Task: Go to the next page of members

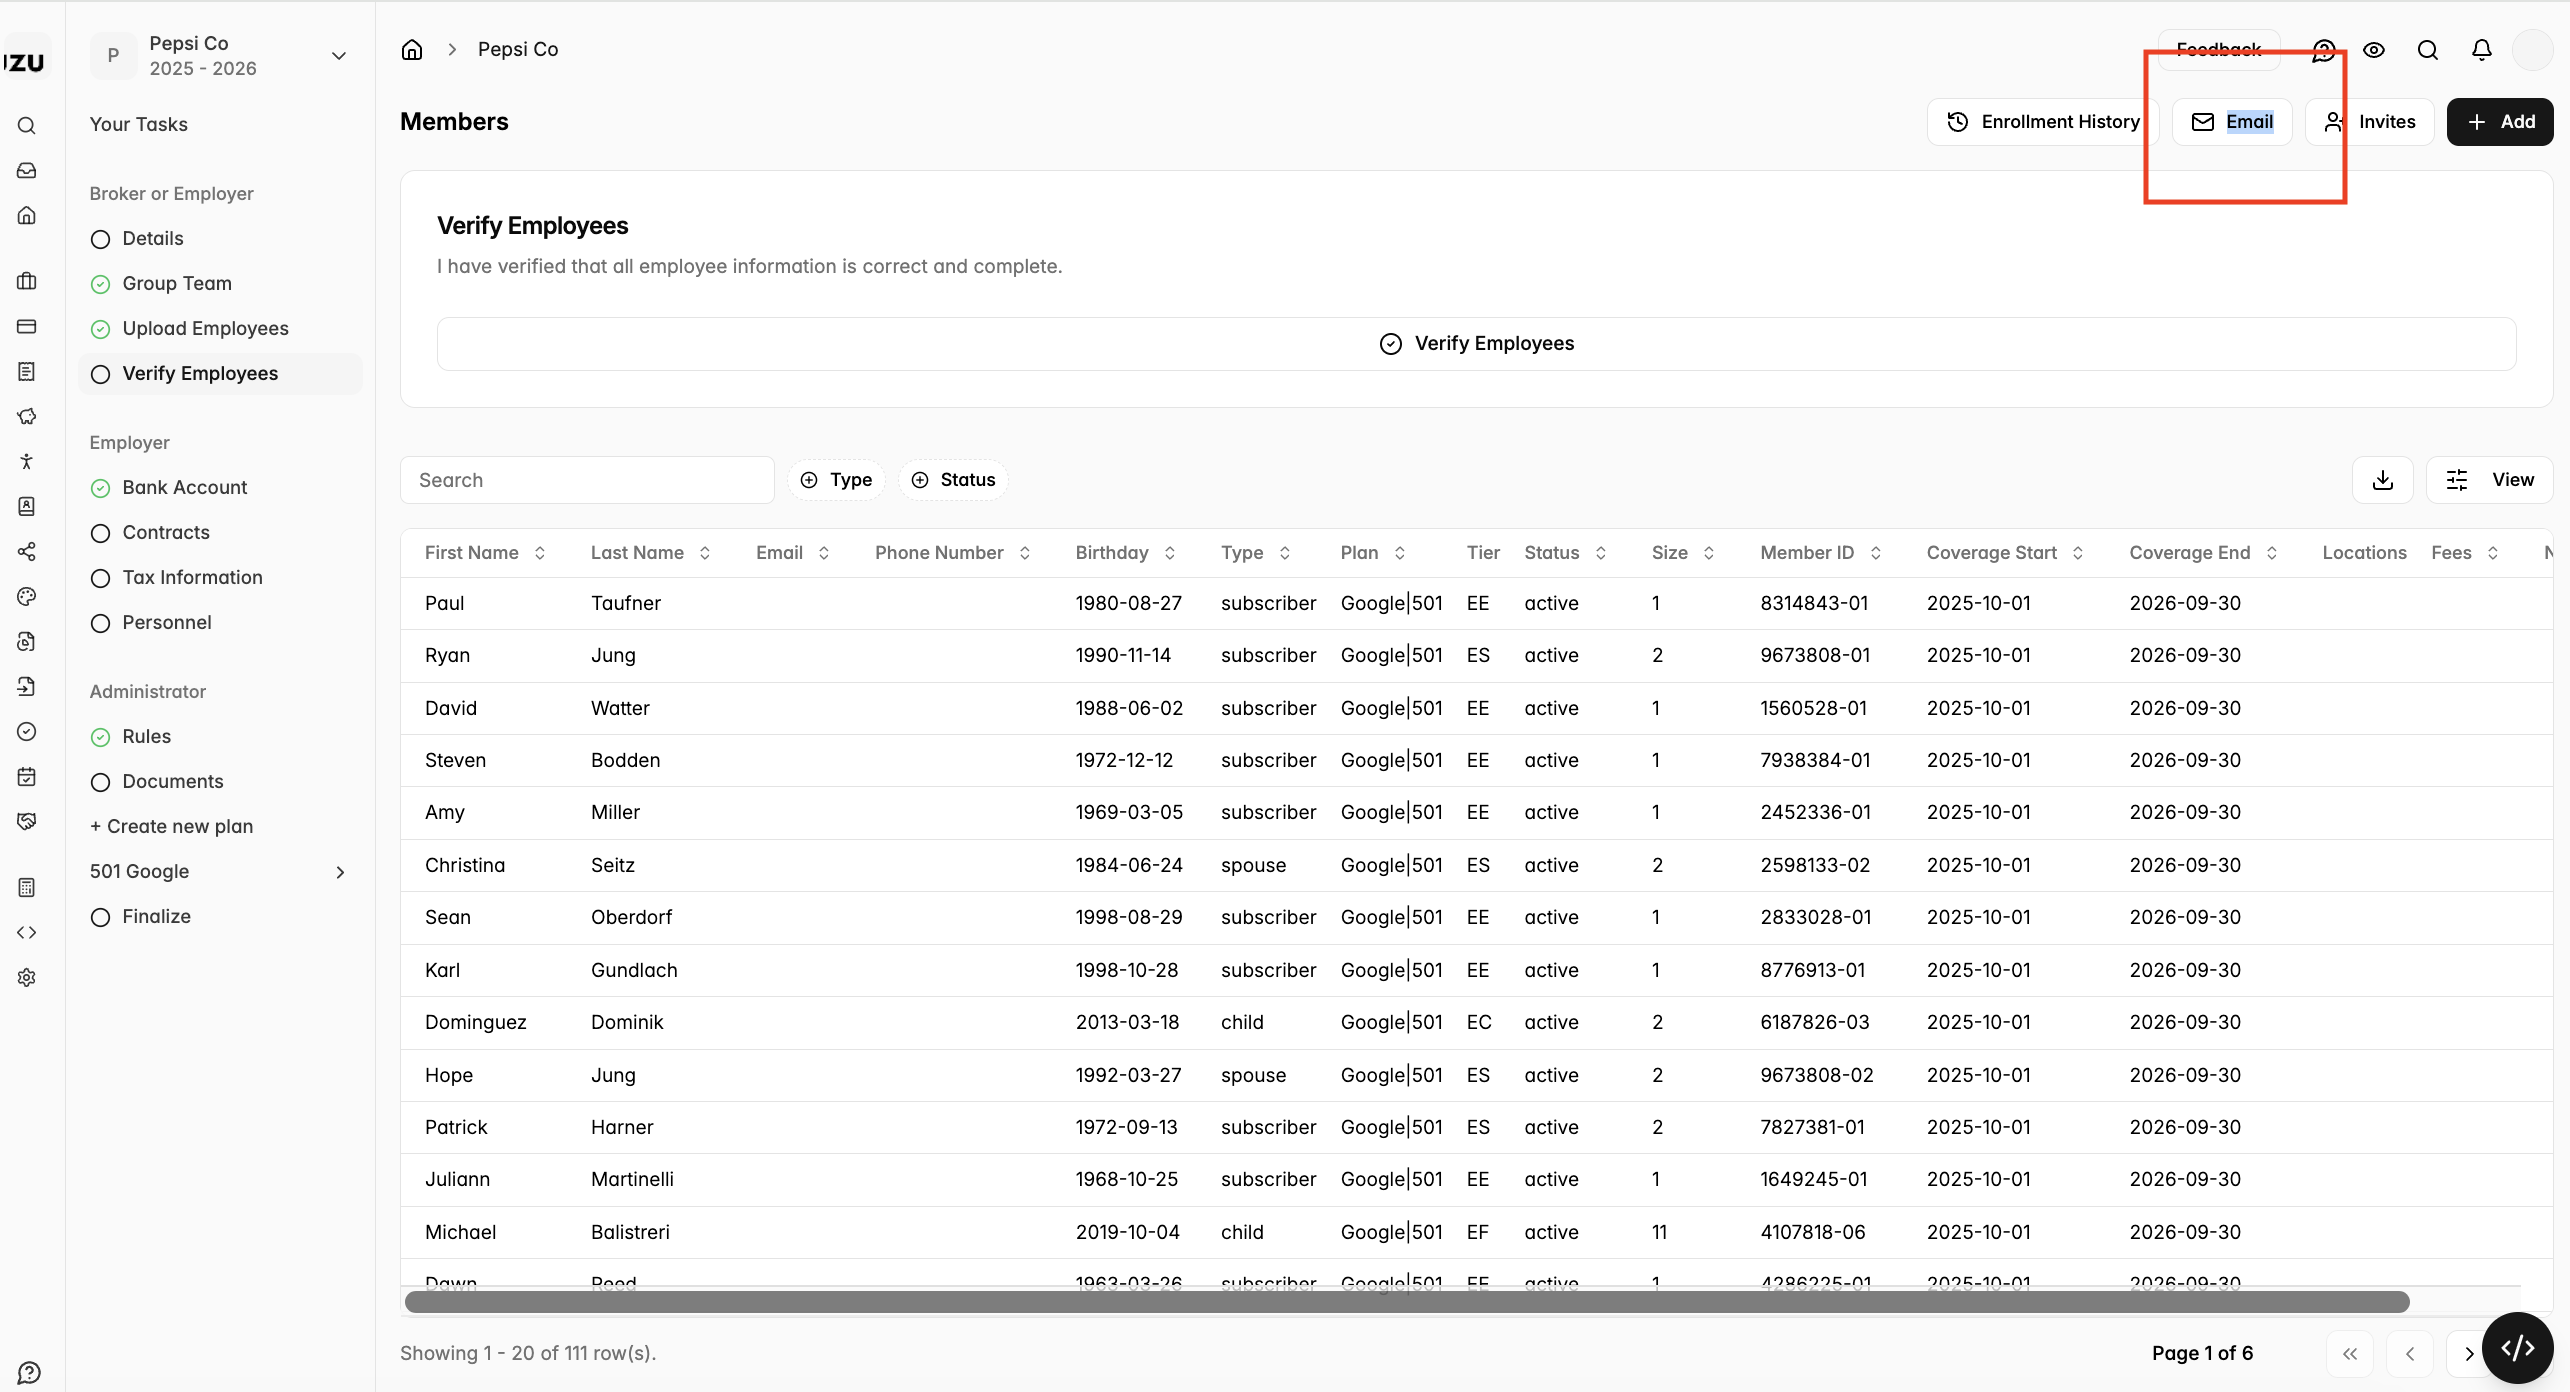Action: [2469, 1354]
